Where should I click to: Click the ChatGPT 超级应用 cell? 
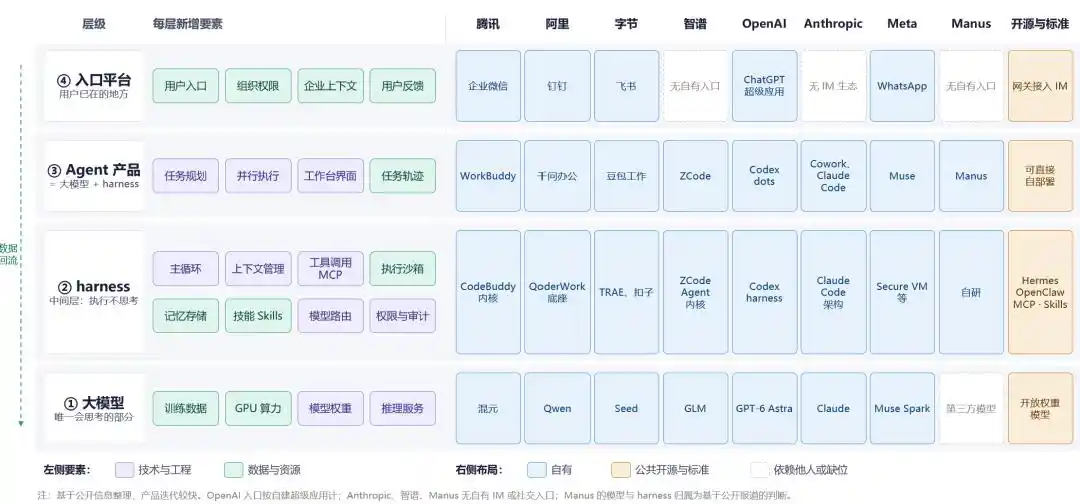pyautogui.click(x=765, y=86)
